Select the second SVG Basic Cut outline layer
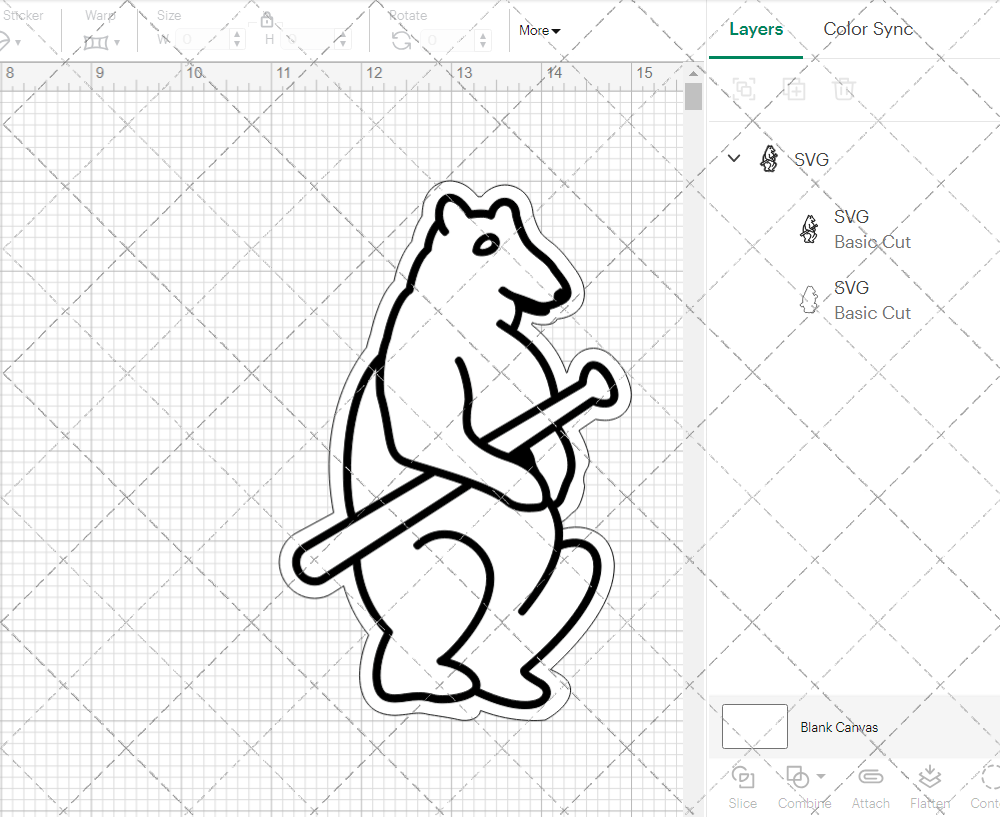This screenshot has height=817, width=1000. (855, 300)
